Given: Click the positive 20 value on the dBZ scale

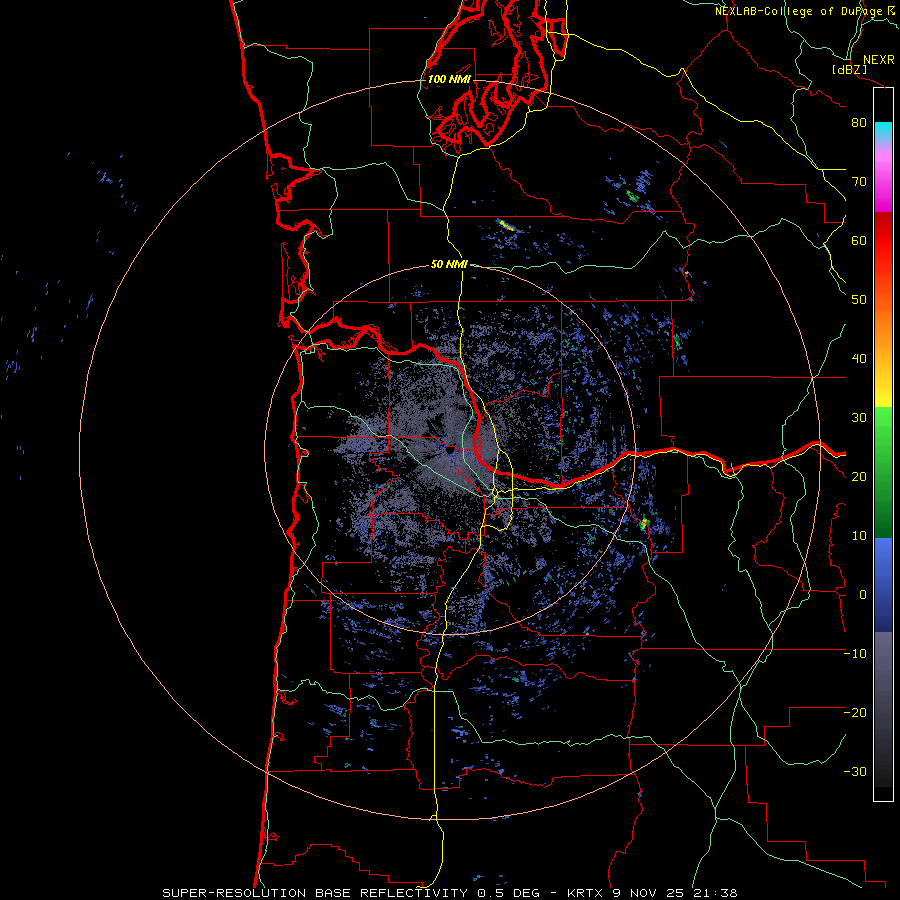Looking at the screenshot, I should point(859,477).
